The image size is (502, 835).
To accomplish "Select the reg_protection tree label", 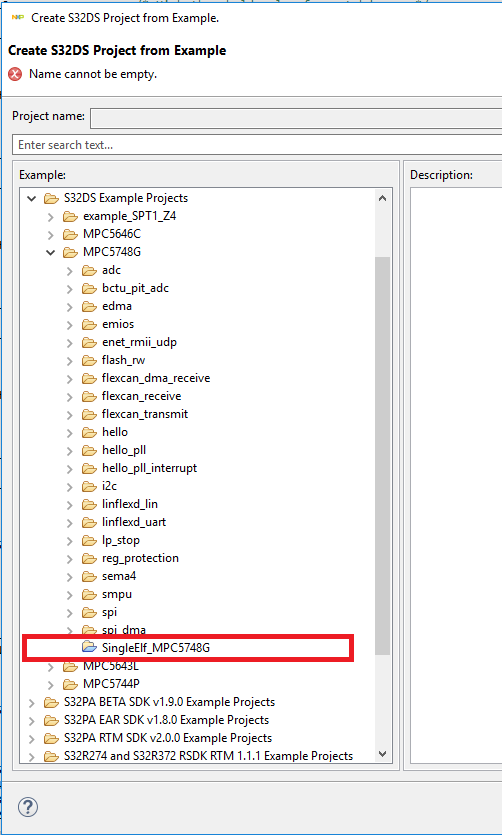I will [141, 559].
